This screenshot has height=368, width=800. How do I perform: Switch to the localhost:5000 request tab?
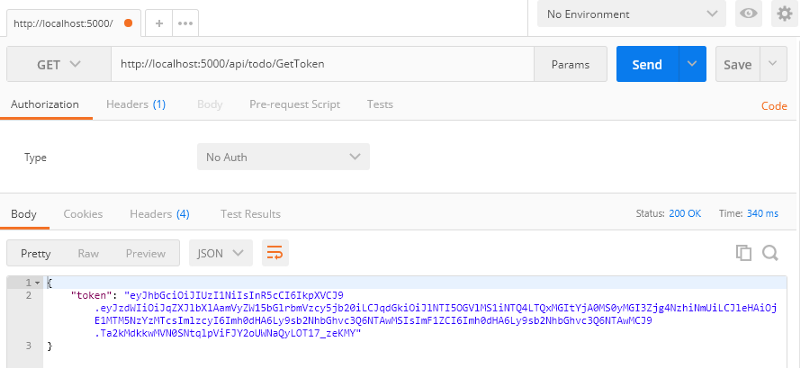coord(73,23)
